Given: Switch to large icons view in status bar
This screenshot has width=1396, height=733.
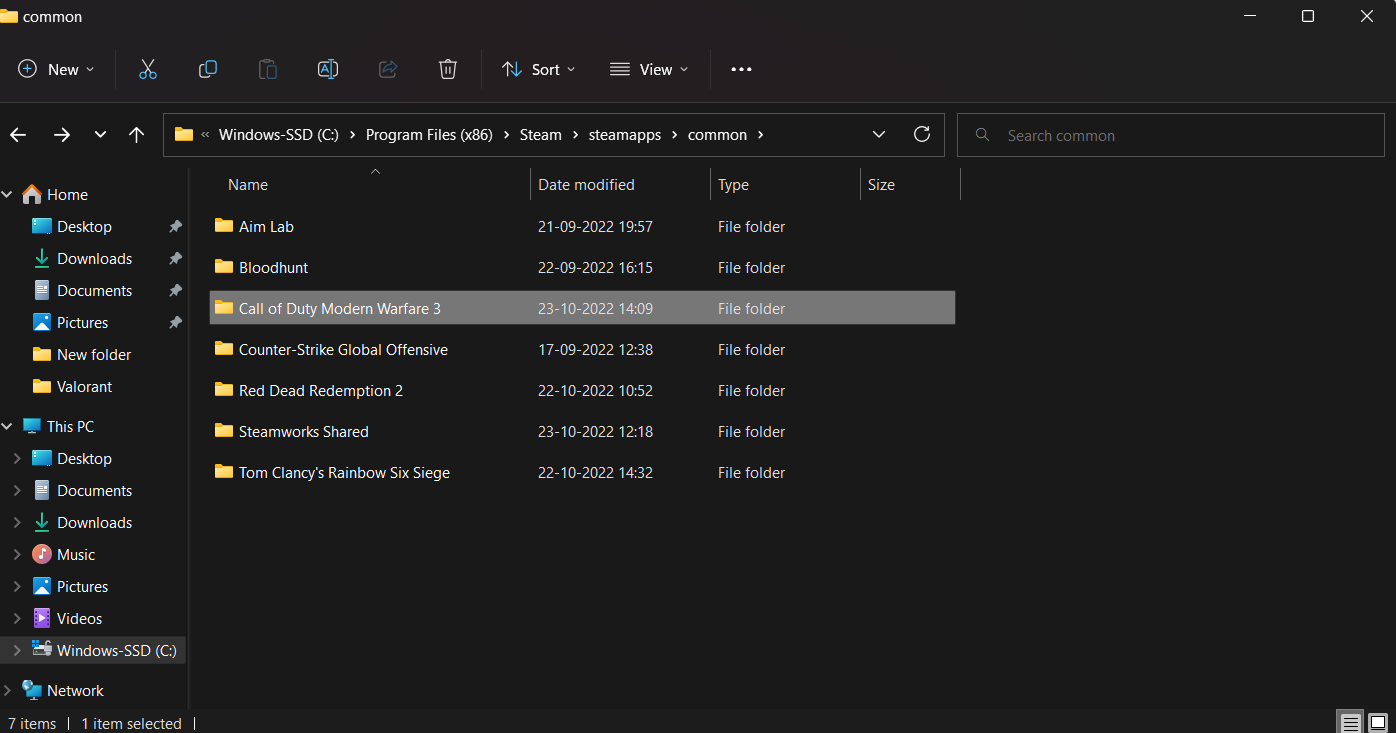Looking at the screenshot, I should 1377,723.
